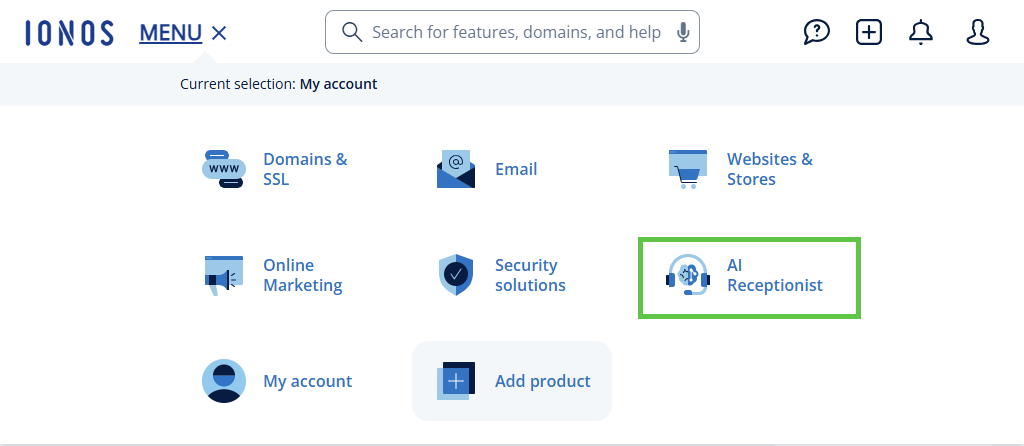The image size is (1024, 446).
Task: Click the Websites & Stores cart icon
Action: point(688,169)
